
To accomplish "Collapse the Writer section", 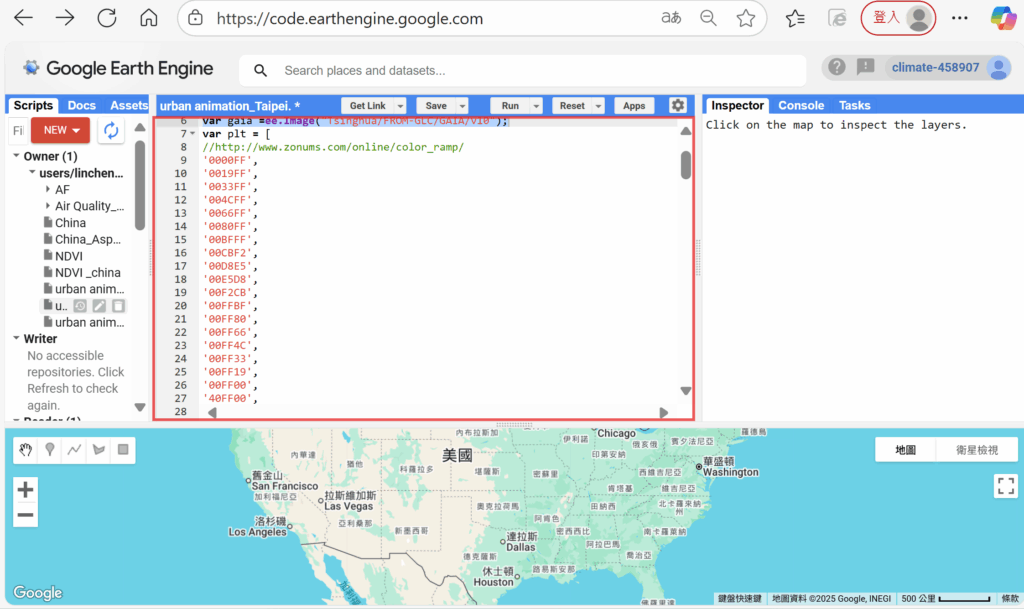I will [x=16, y=338].
